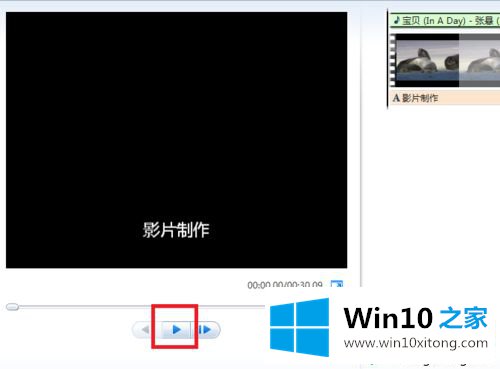Select the music track 宝贝 (In A Day)
This screenshot has height=369, width=500.
pos(445,21)
